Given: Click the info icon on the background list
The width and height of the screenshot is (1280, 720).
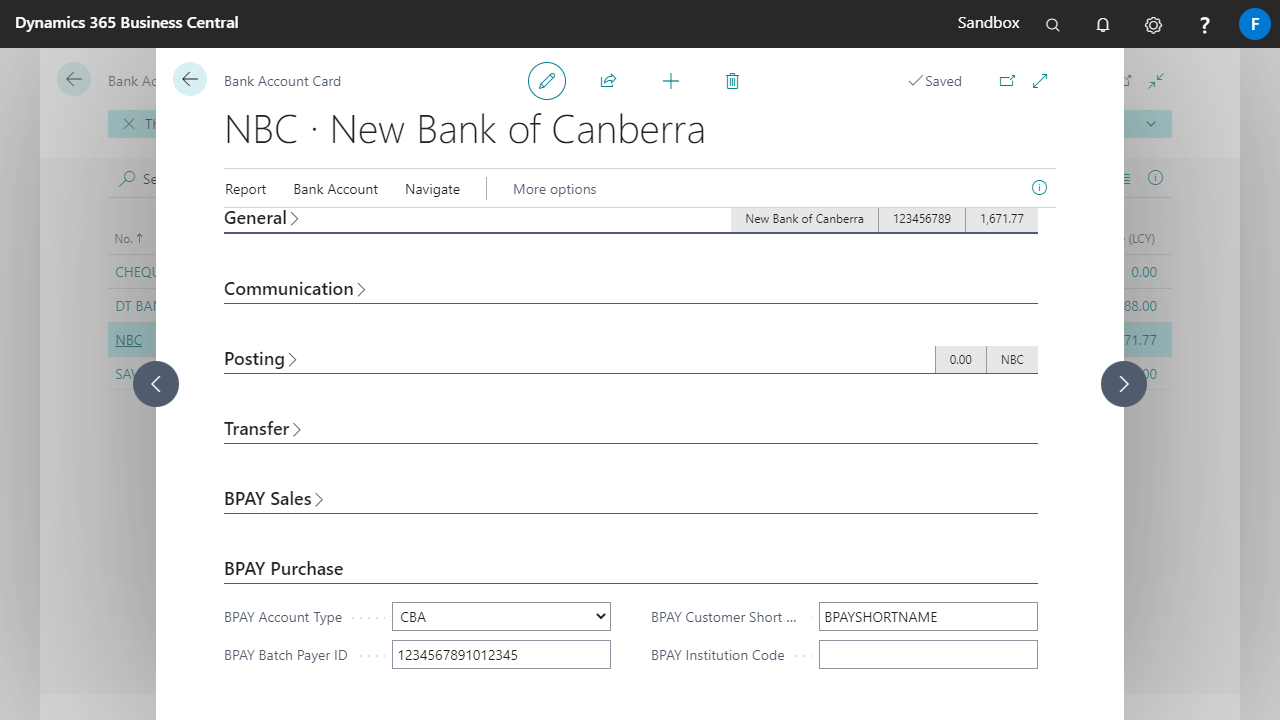Looking at the screenshot, I should [x=1155, y=178].
